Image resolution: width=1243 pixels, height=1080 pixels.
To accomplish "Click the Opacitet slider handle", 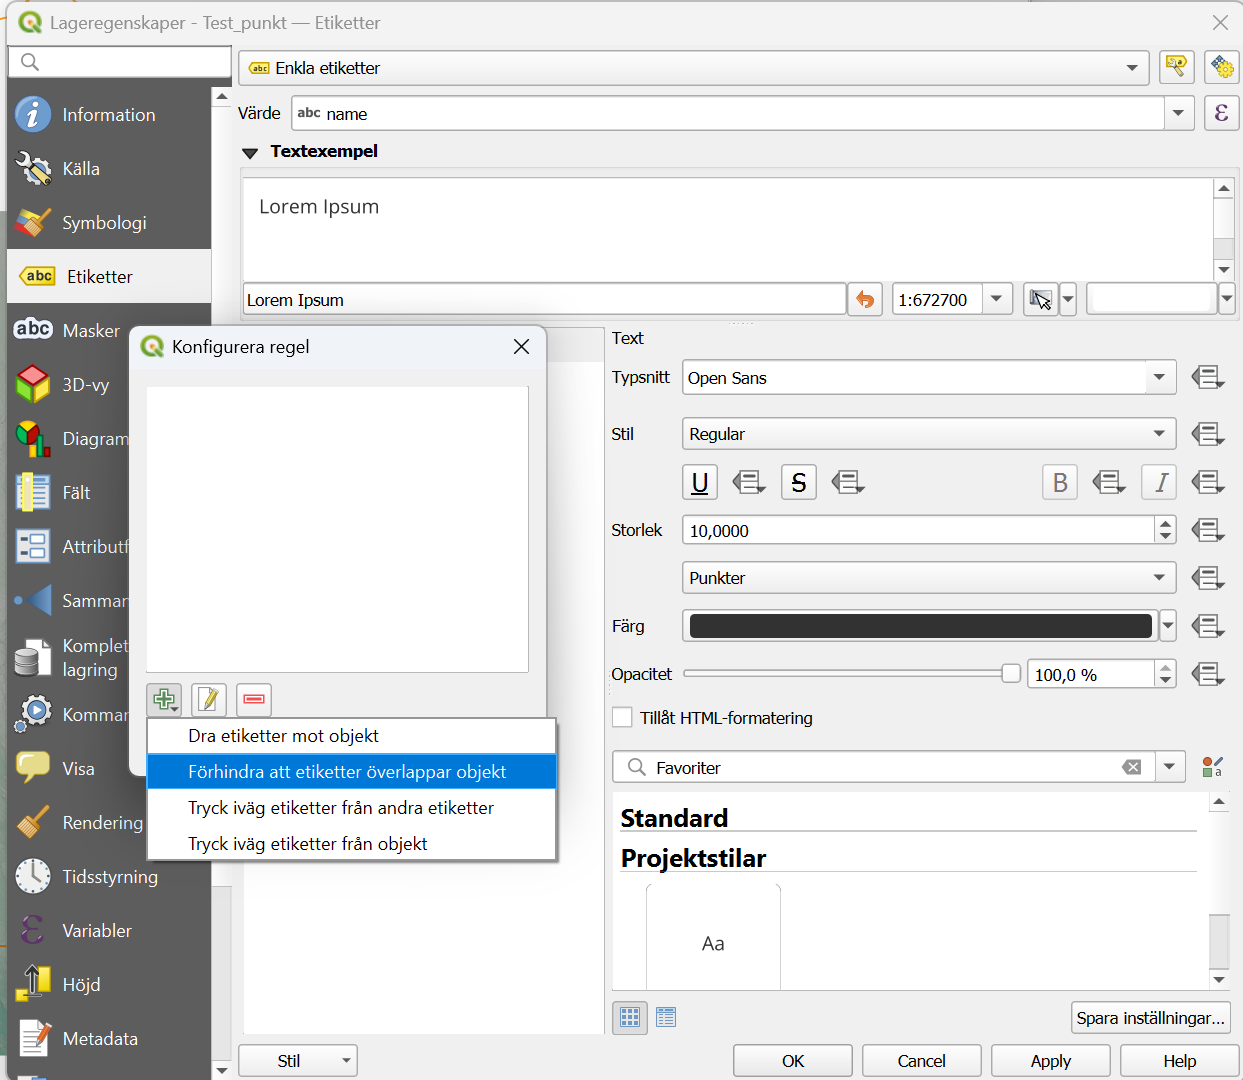I will (x=1011, y=673).
